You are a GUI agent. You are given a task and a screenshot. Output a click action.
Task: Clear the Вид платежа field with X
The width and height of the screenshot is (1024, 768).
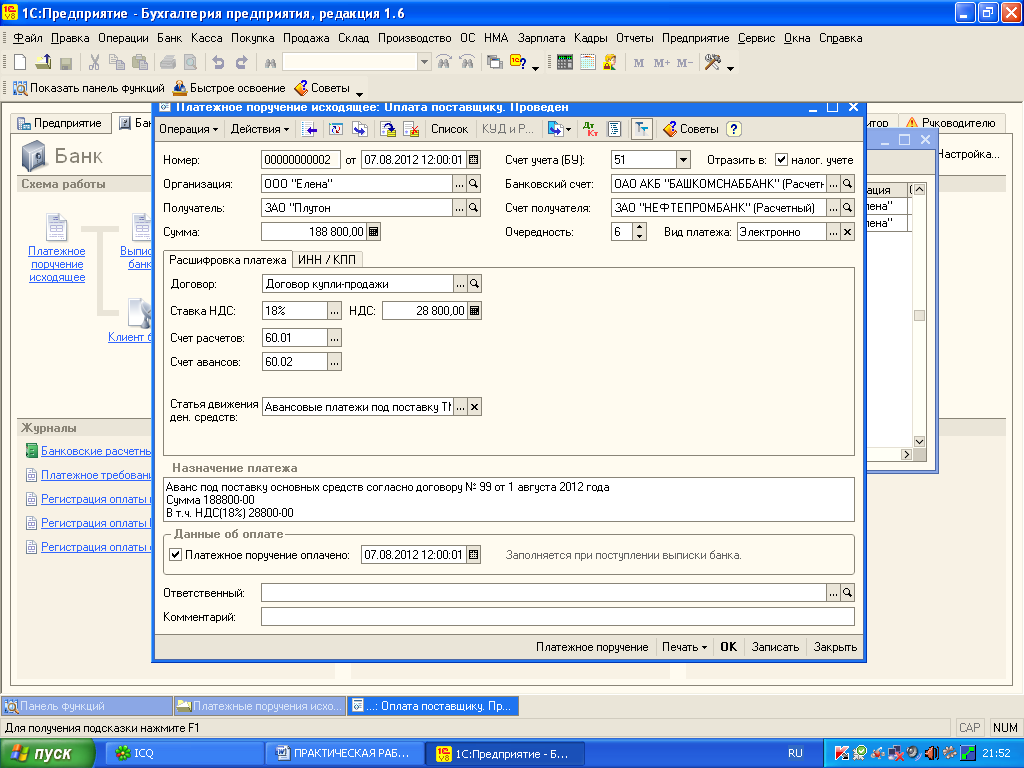click(847, 232)
